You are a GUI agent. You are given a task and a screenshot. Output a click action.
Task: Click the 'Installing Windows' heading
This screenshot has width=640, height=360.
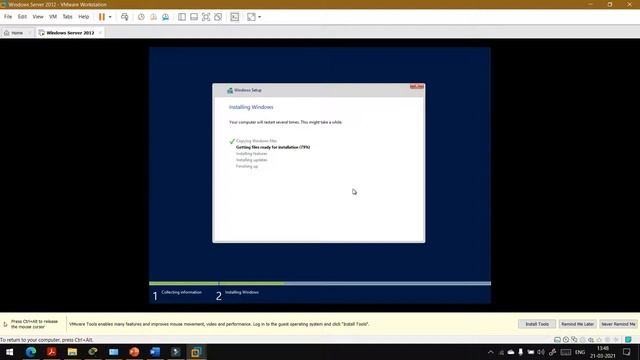point(251,107)
